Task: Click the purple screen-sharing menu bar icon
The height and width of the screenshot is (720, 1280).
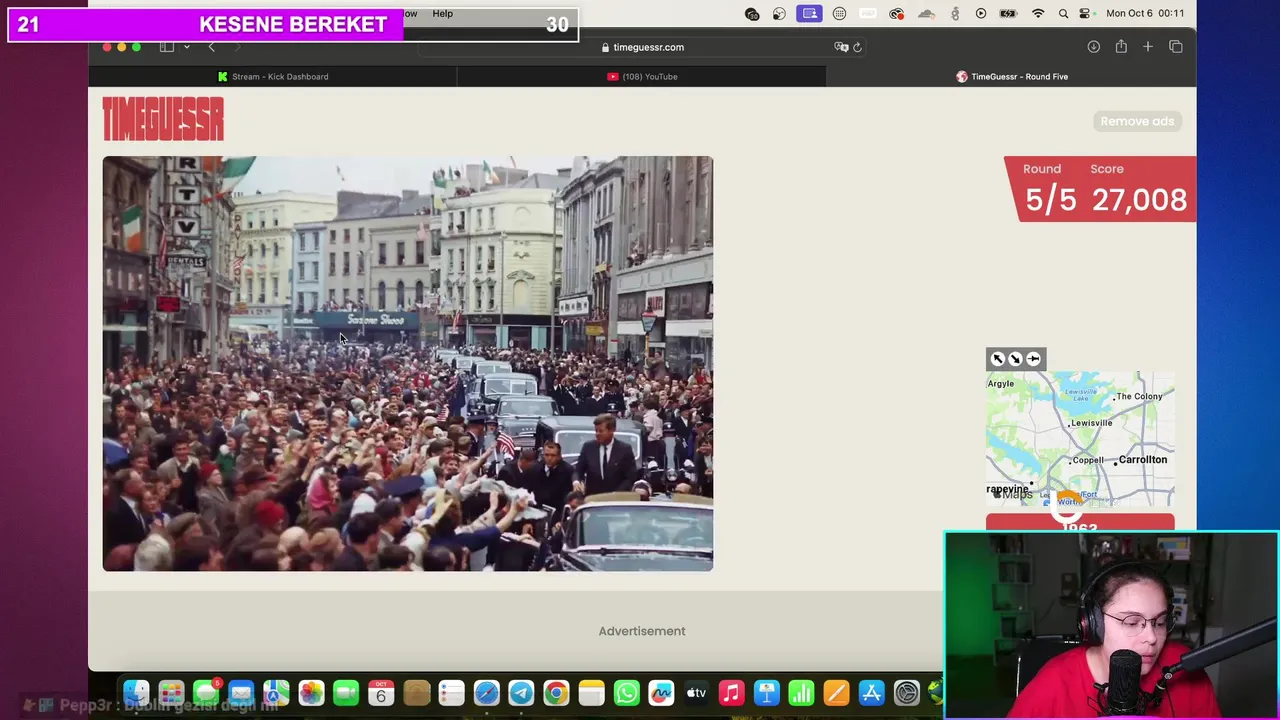Action: coord(810,14)
